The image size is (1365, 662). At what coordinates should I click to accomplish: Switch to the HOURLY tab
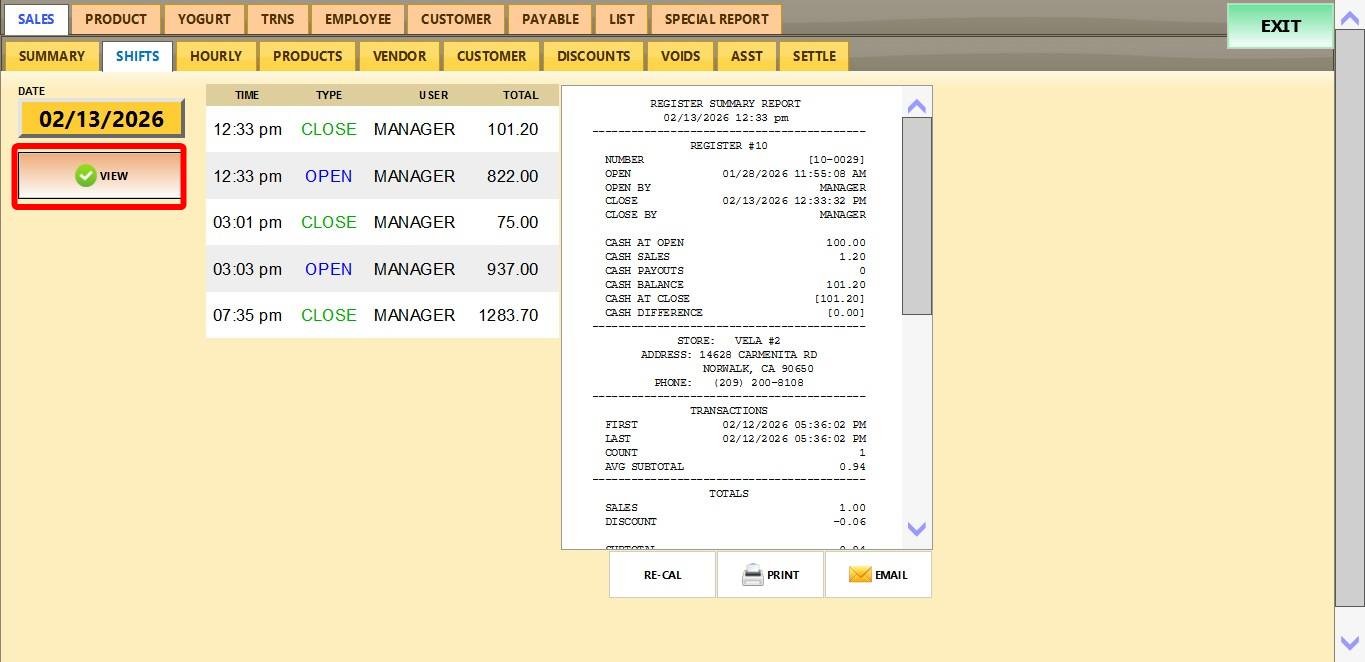tap(216, 56)
